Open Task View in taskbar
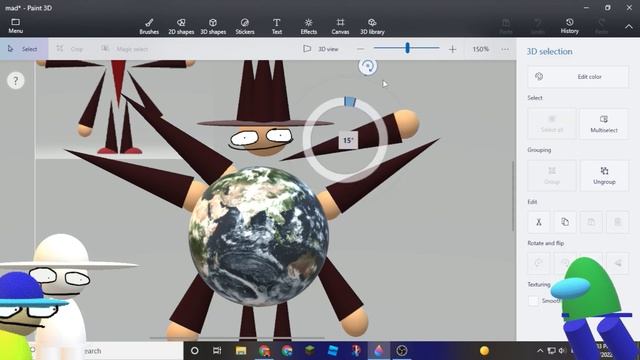Viewport: 640px width, 360px height. tap(217, 351)
